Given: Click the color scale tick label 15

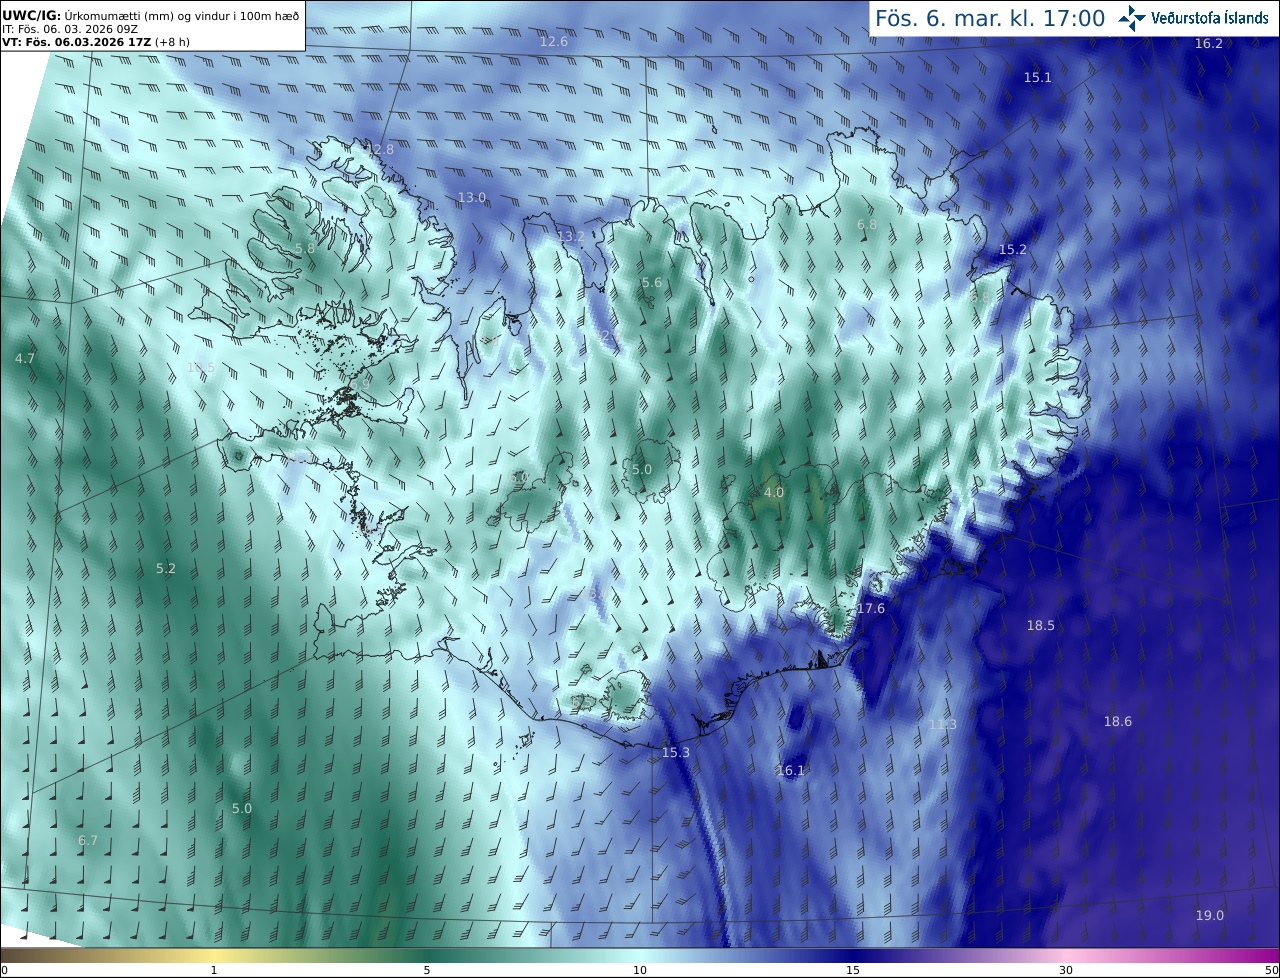Looking at the screenshot, I should (853, 970).
